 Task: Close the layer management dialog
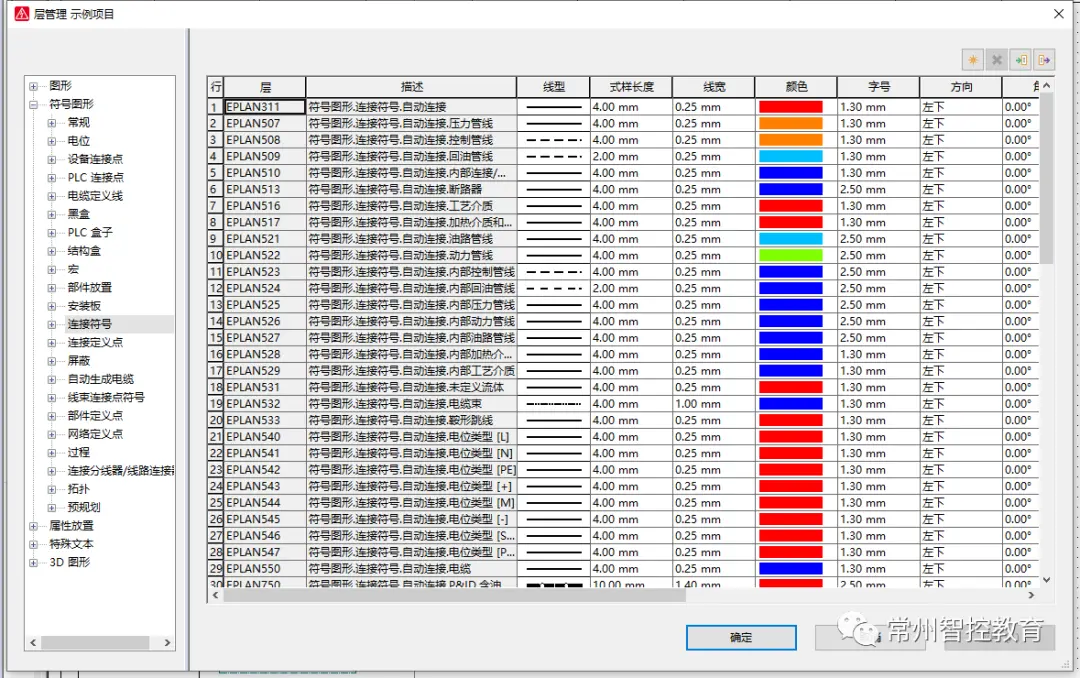point(1059,14)
